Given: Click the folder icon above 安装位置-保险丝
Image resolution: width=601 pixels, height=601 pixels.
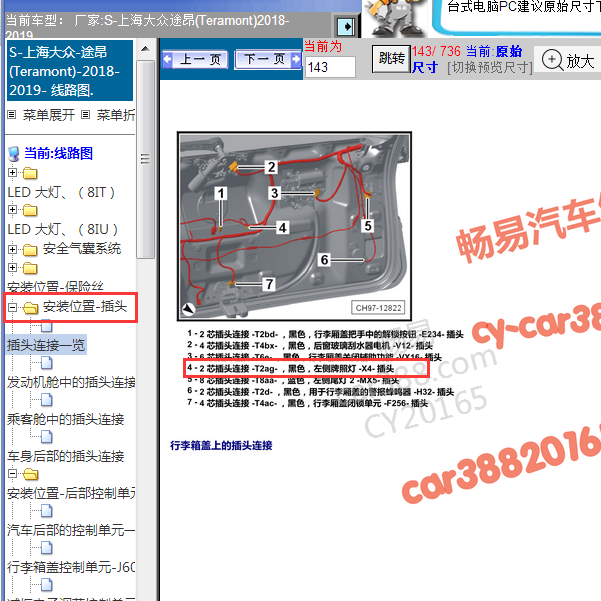Looking at the screenshot, I should 30,268.
